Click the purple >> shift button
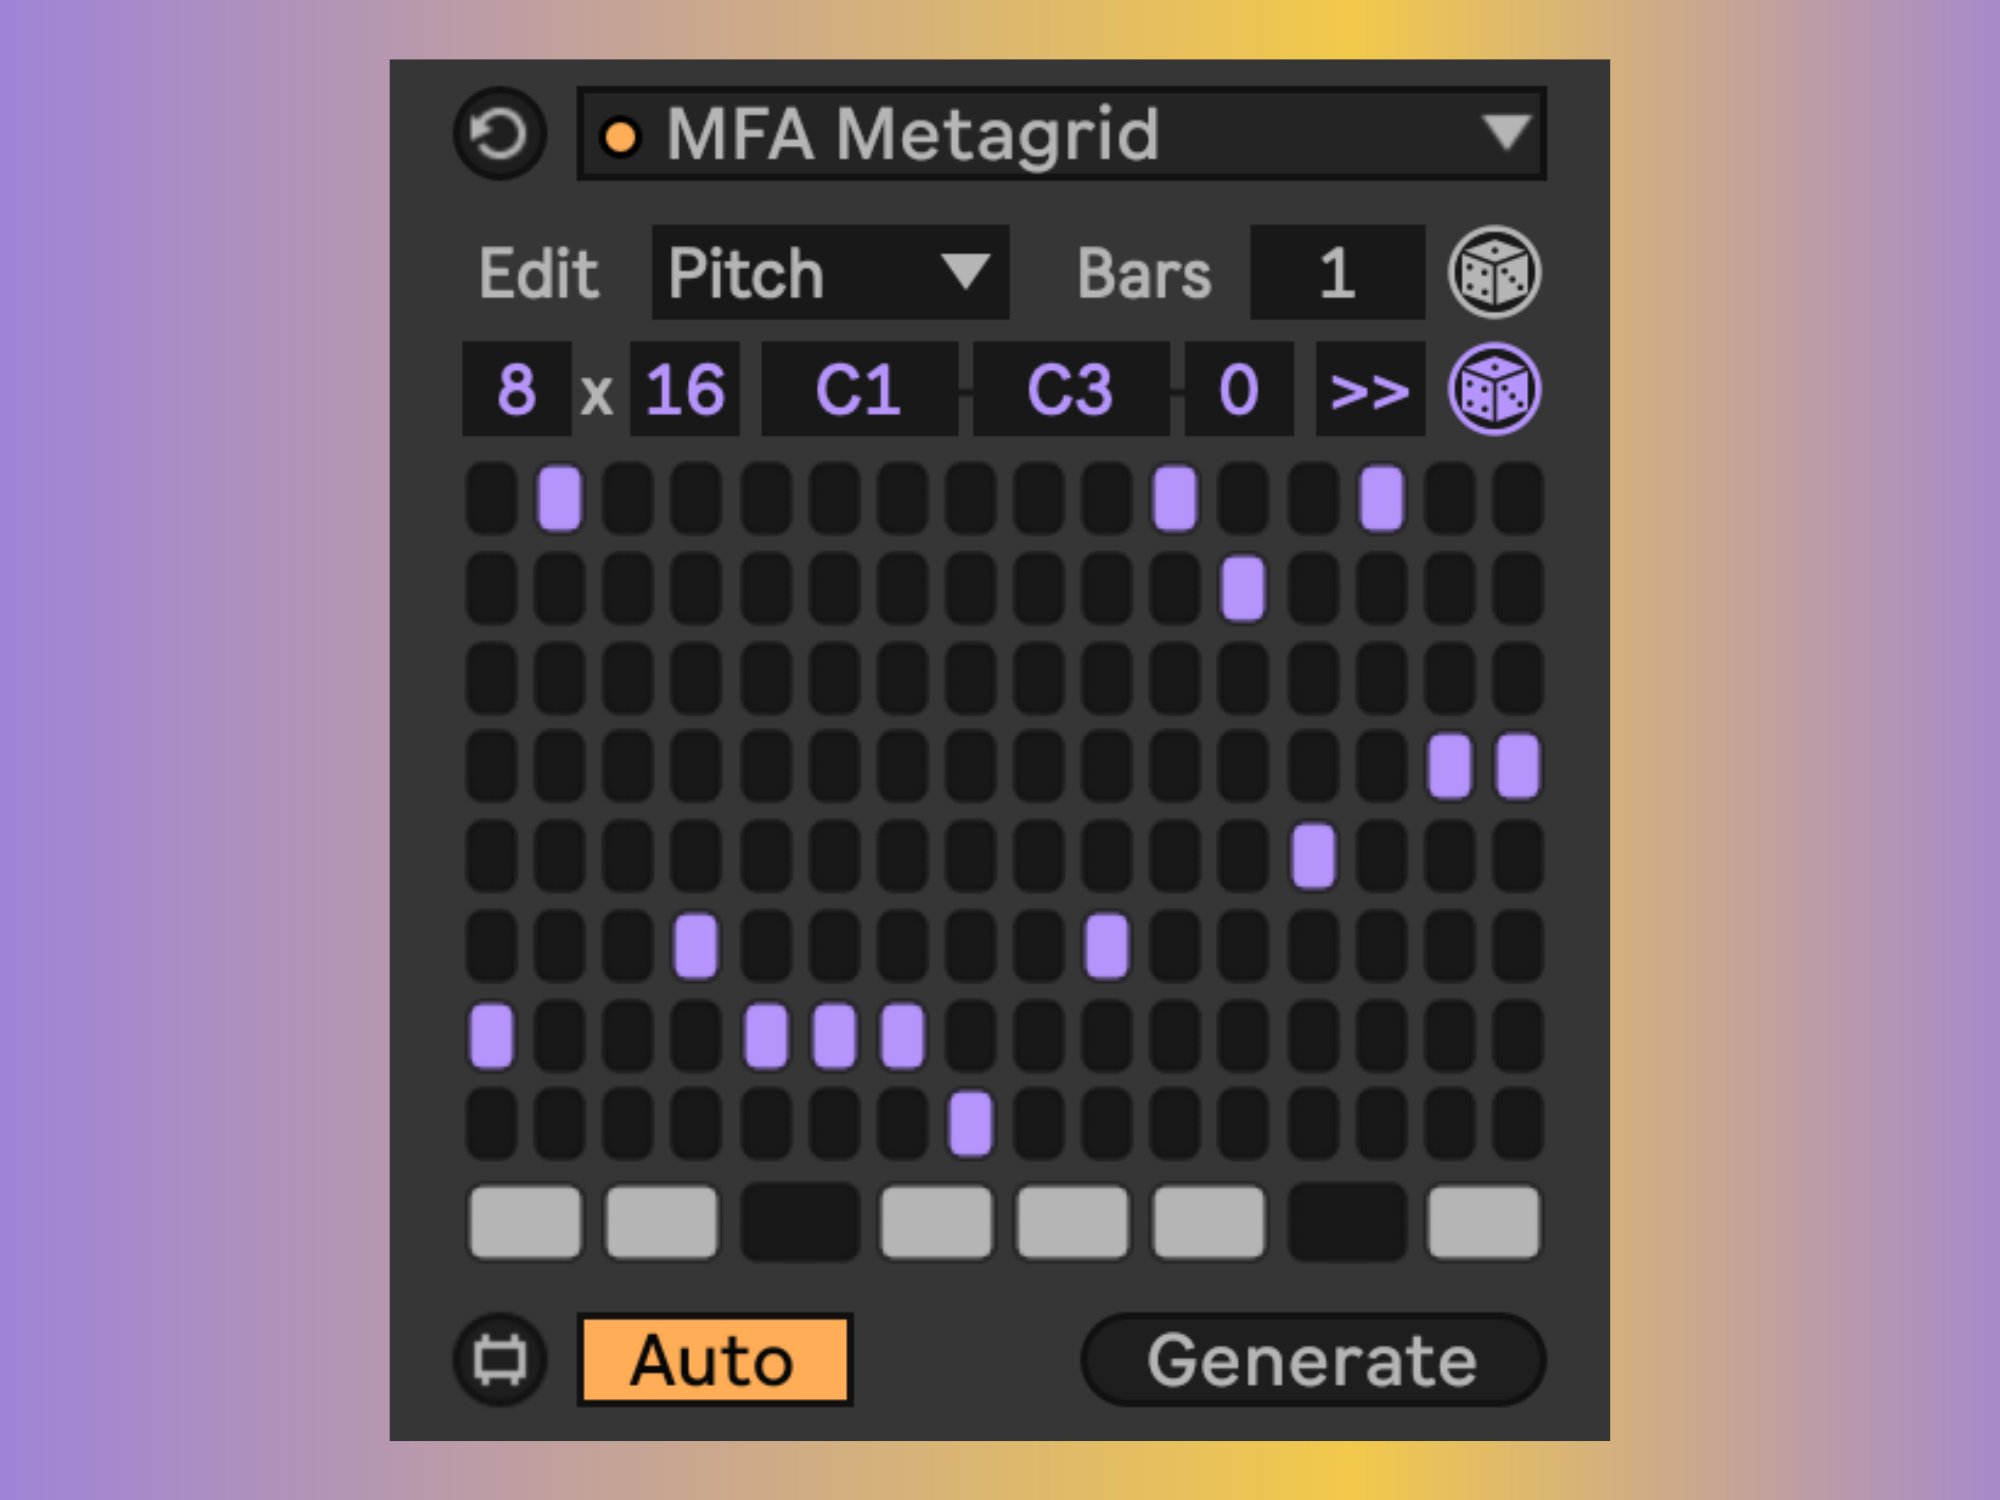 click(x=1370, y=389)
